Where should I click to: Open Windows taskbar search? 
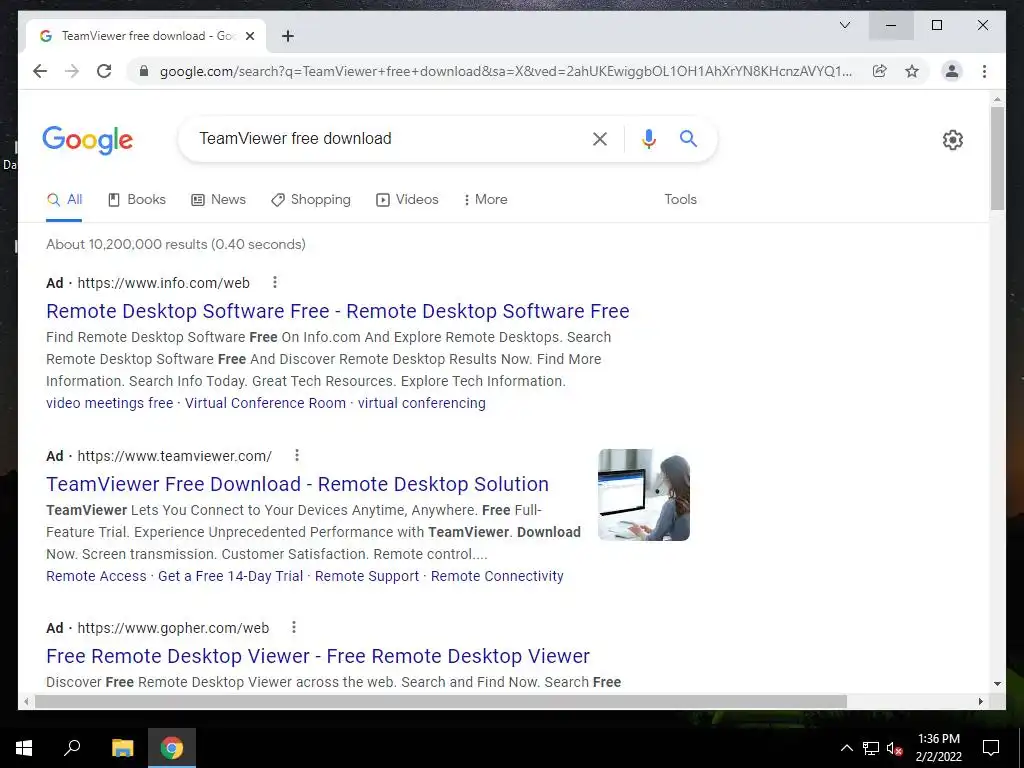point(72,748)
